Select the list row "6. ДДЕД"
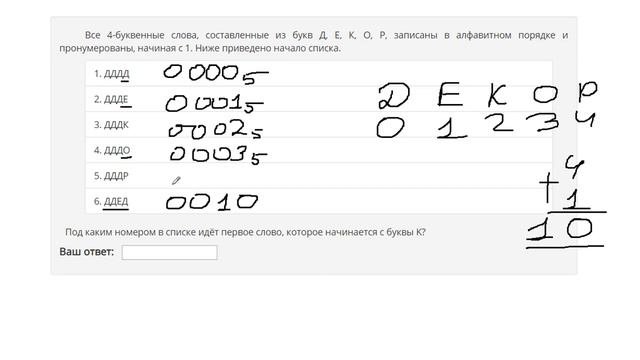Image resolution: width=640 pixels, height=360 pixels. (x=319, y=201)
